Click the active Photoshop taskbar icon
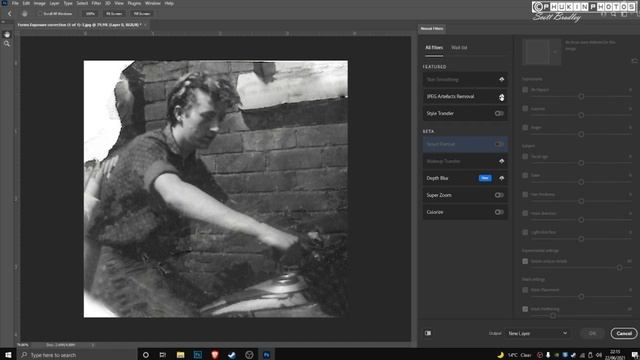The image size is (640, 360). pyautogui.click(x=267, y=355)
